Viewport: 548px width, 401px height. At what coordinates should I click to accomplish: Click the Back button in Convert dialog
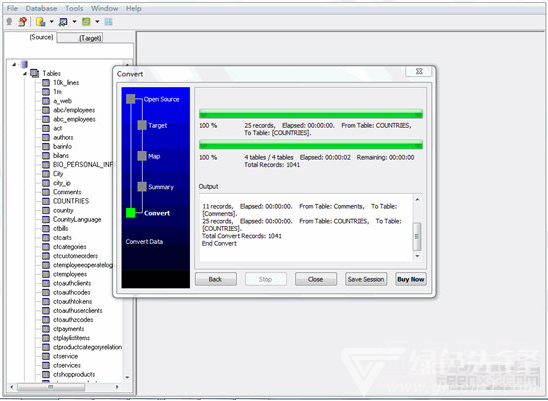click(216, 279)
